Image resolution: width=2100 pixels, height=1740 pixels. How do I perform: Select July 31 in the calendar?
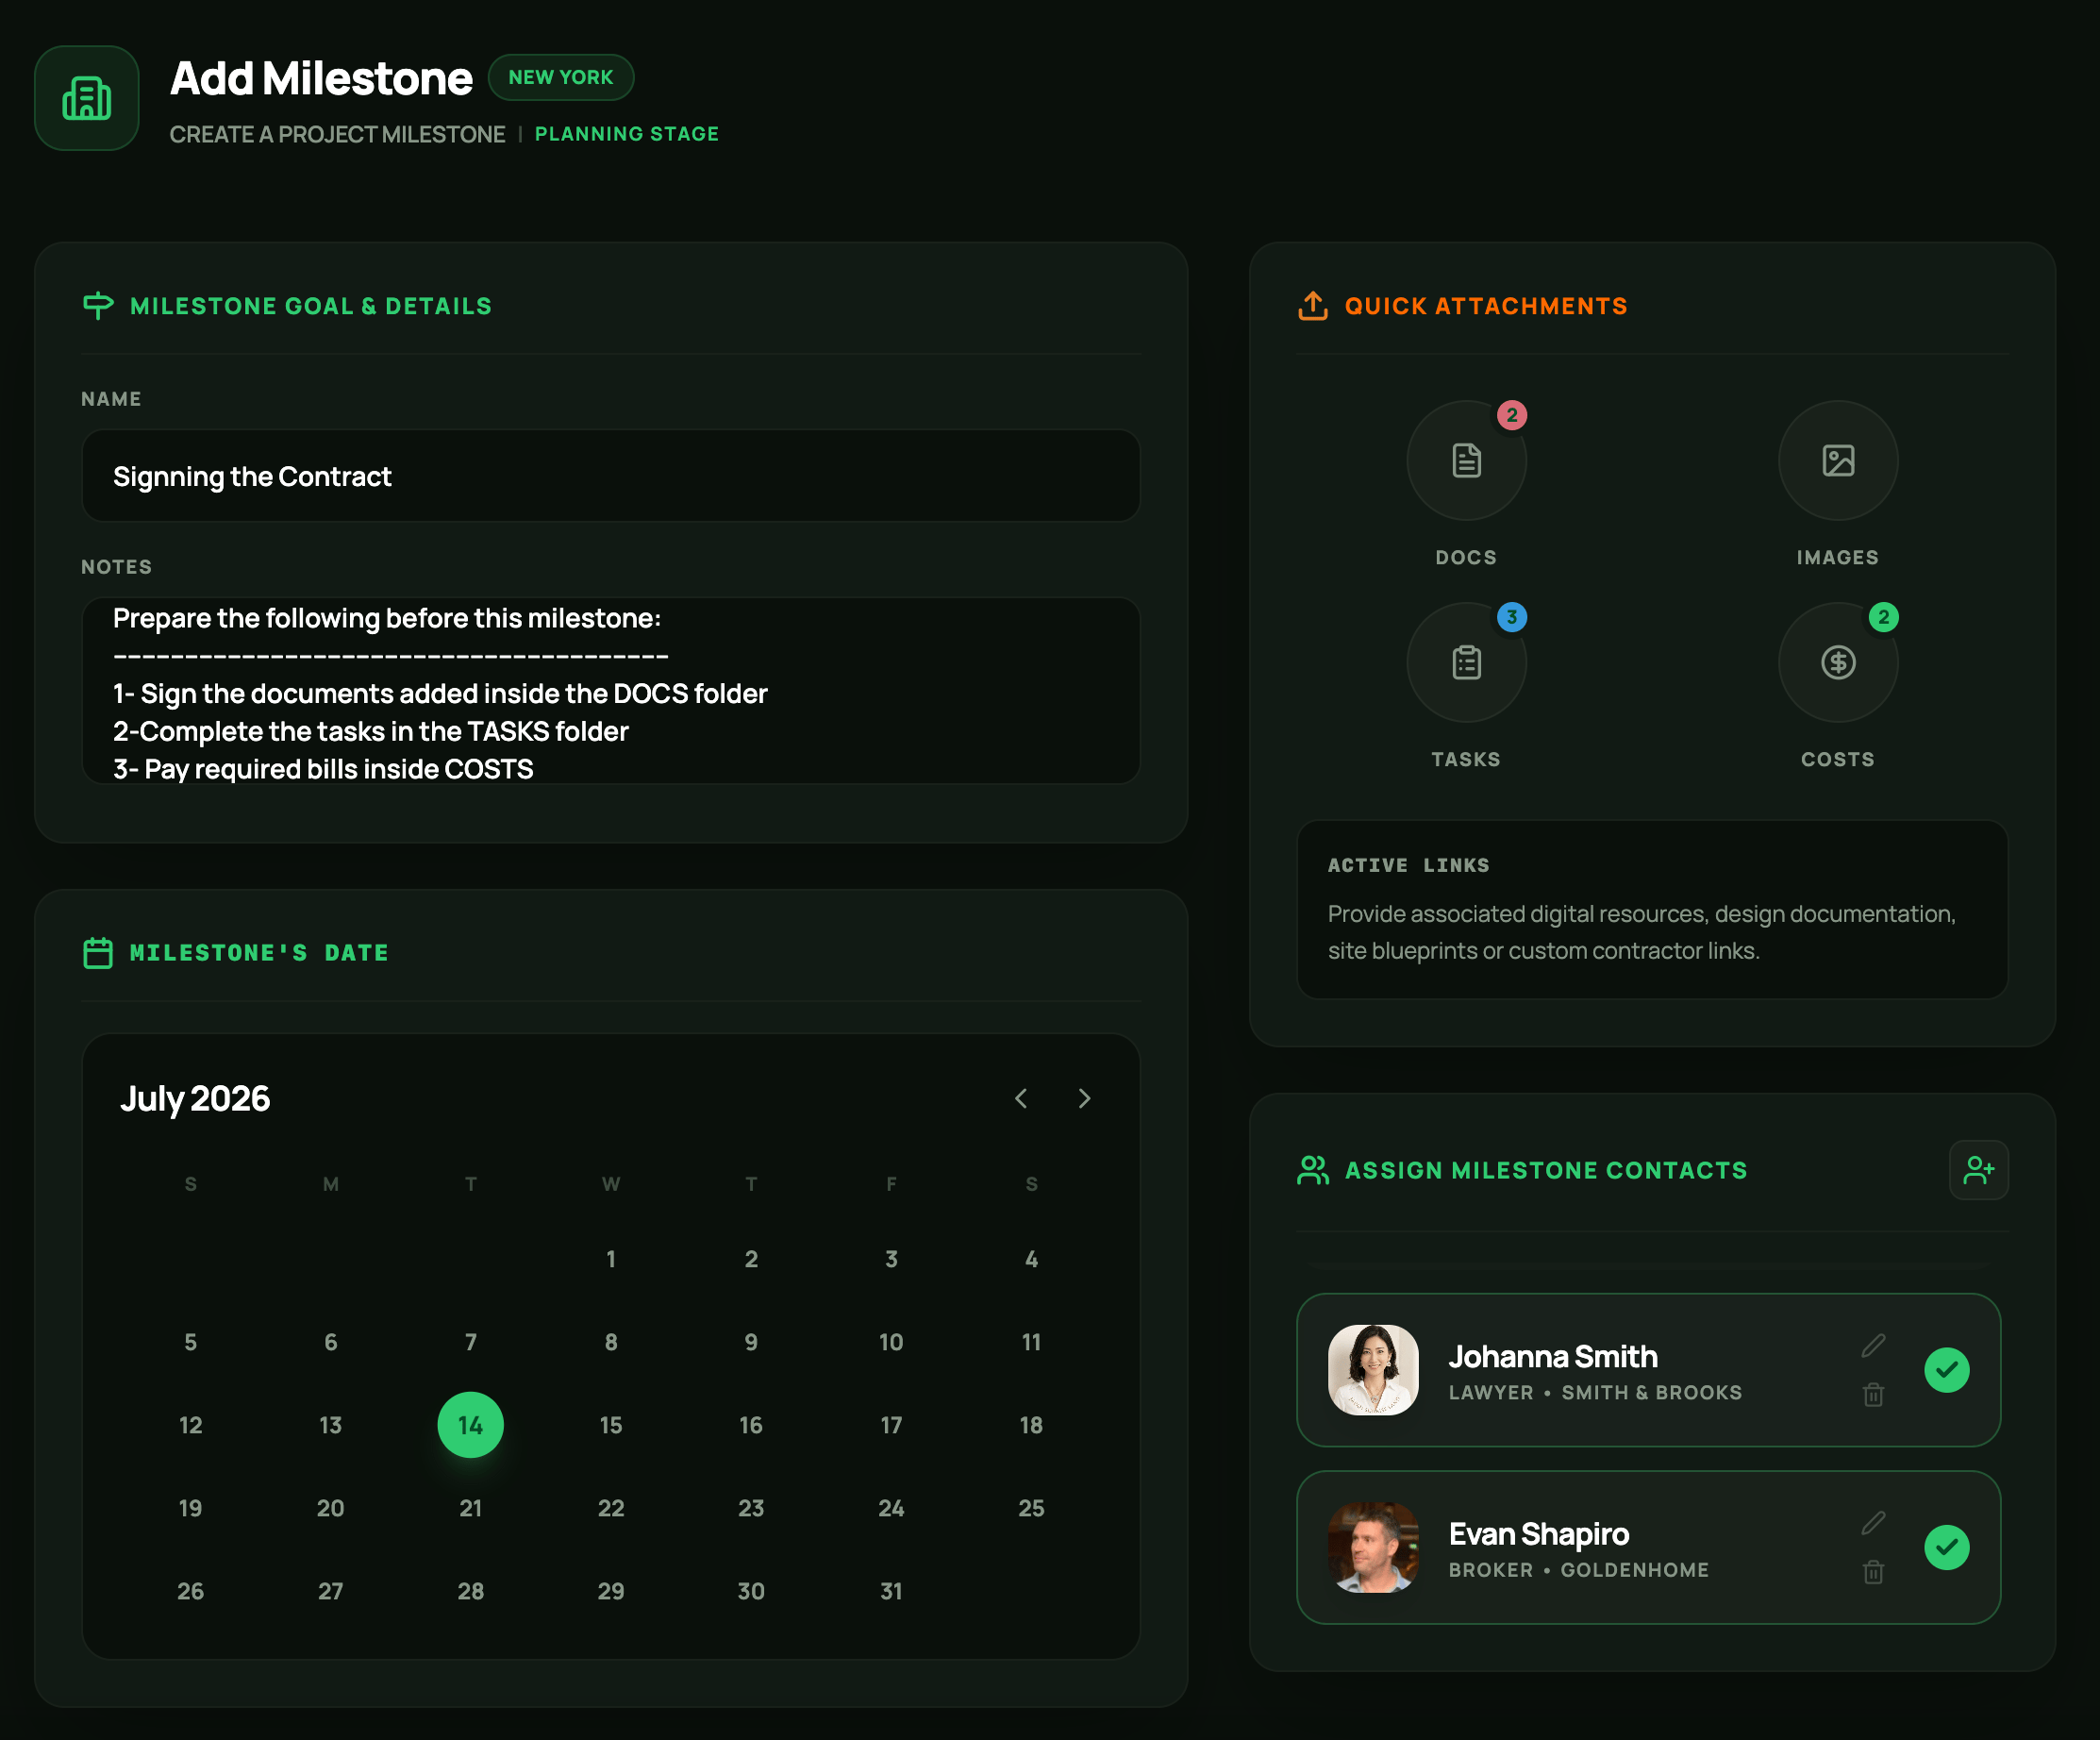coord(891,1591)
